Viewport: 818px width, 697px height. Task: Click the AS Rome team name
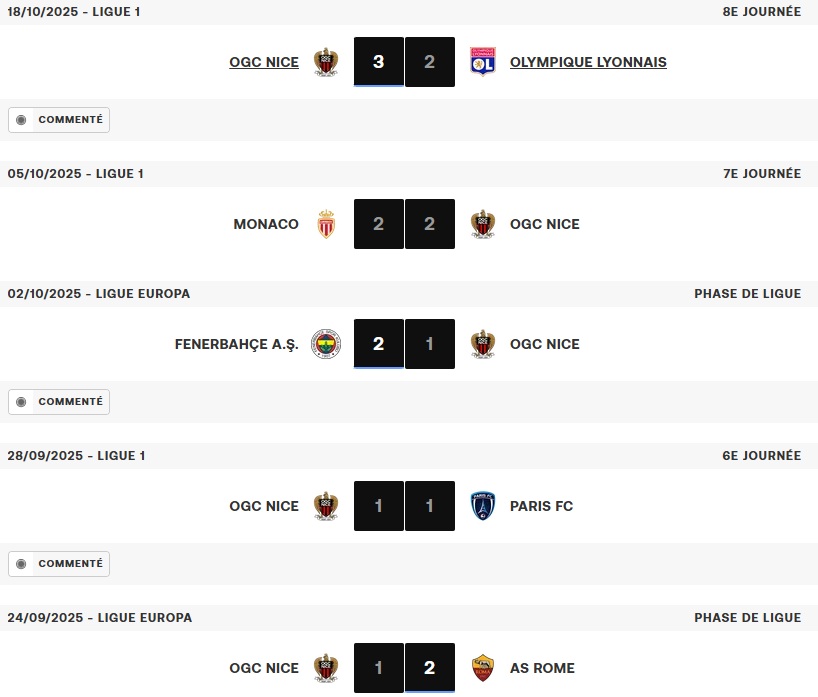542,668
